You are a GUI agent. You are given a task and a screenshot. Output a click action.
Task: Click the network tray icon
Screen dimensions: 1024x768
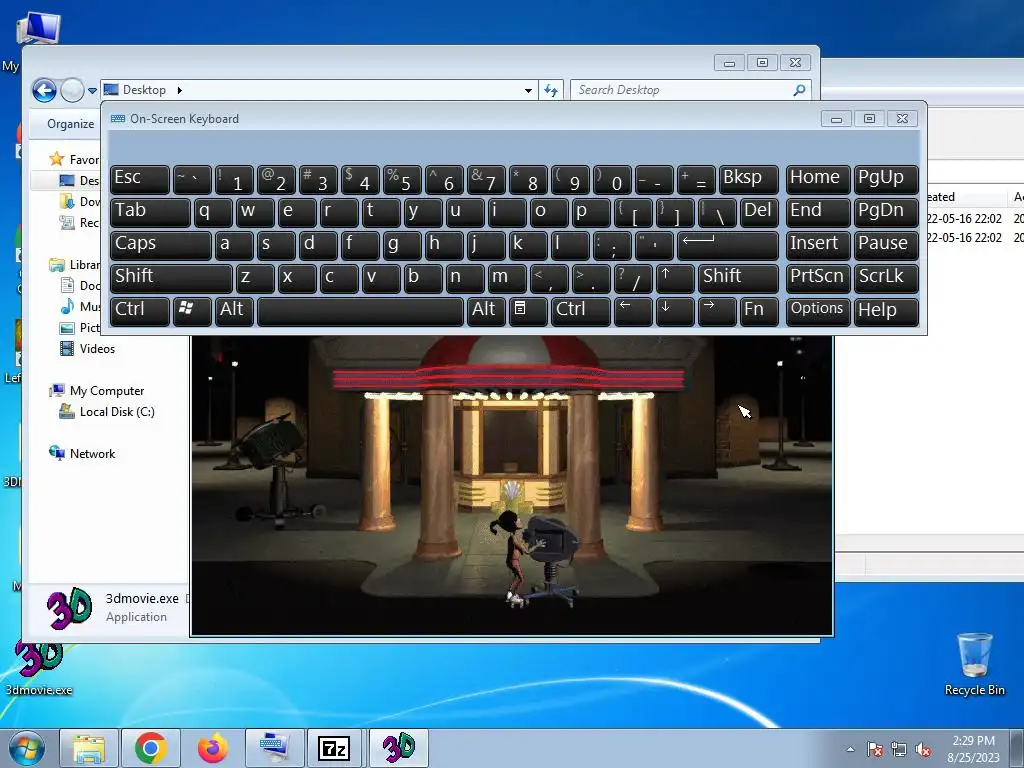(899, 749)
